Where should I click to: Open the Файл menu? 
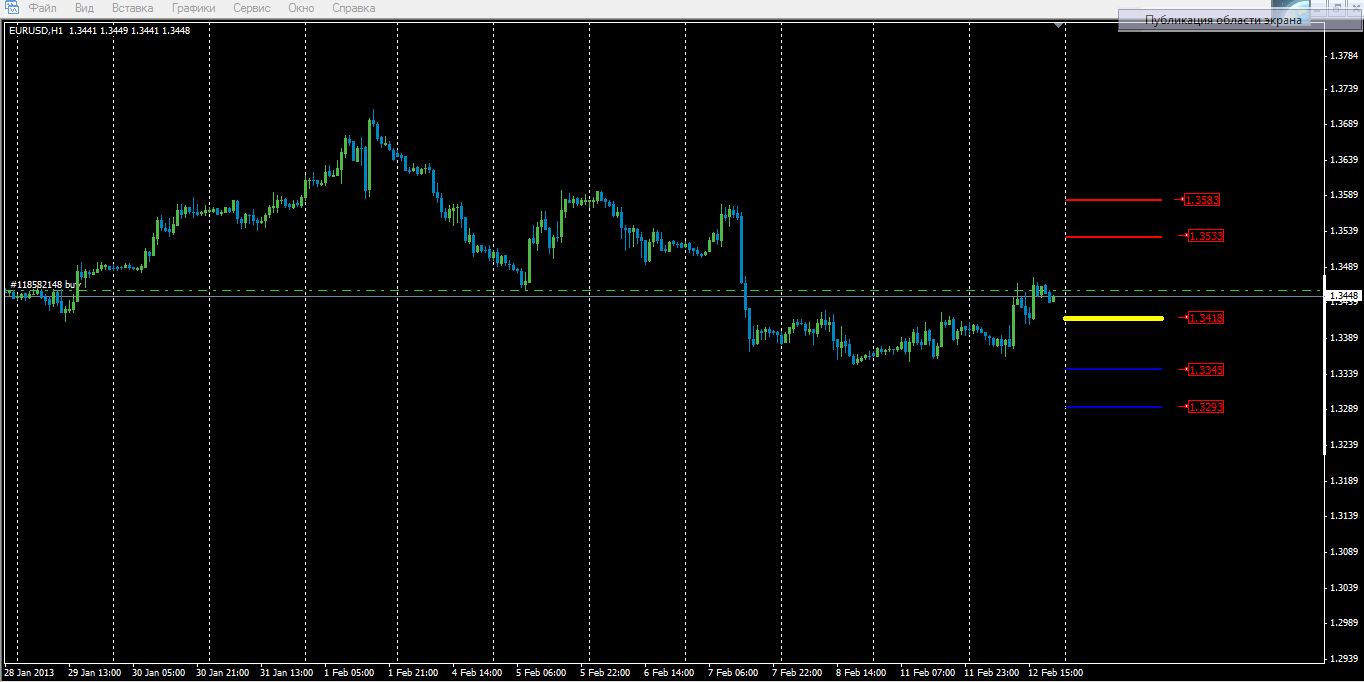(x=43, y=8)
